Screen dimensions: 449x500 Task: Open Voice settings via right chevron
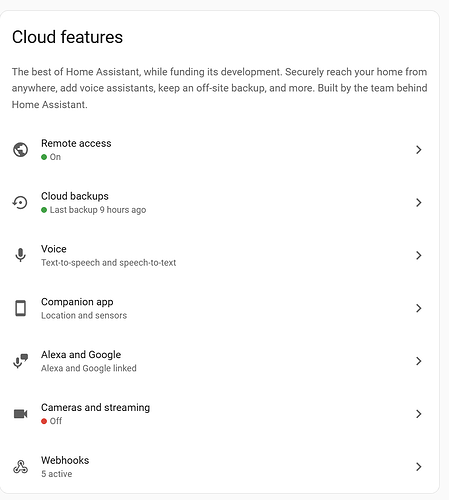coord(419,255)
